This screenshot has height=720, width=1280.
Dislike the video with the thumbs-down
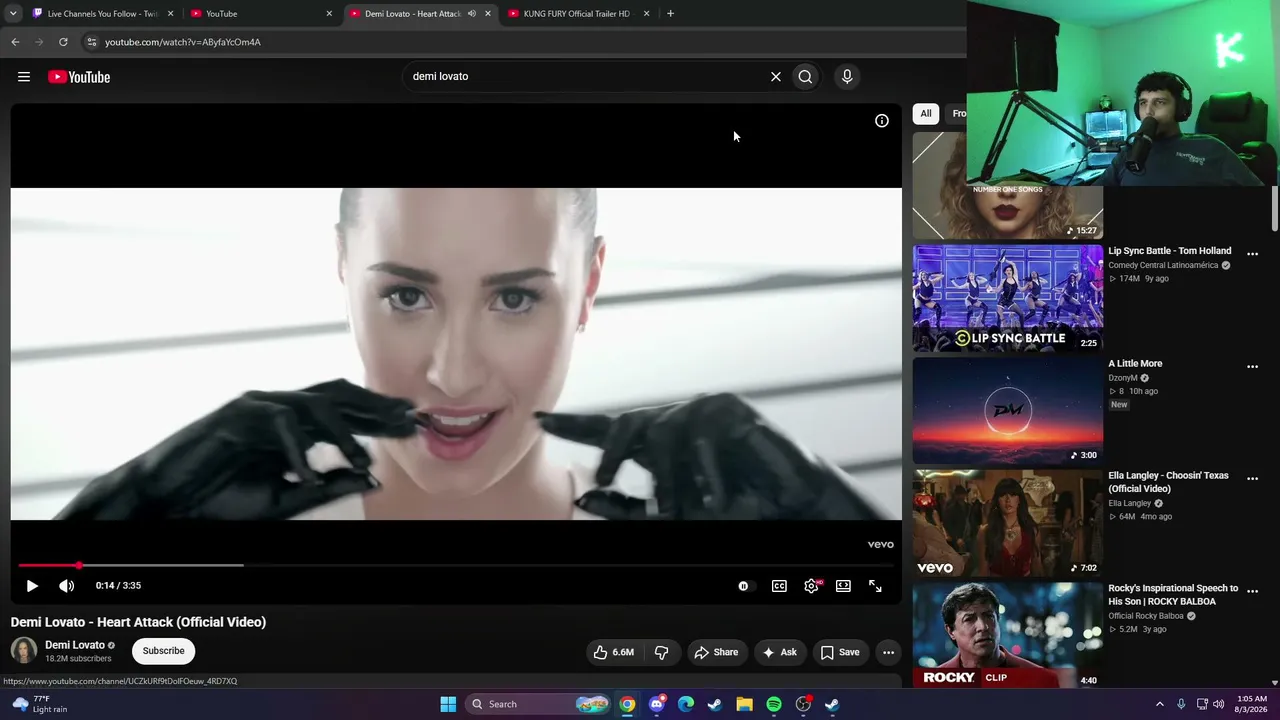tap(661, 652)
